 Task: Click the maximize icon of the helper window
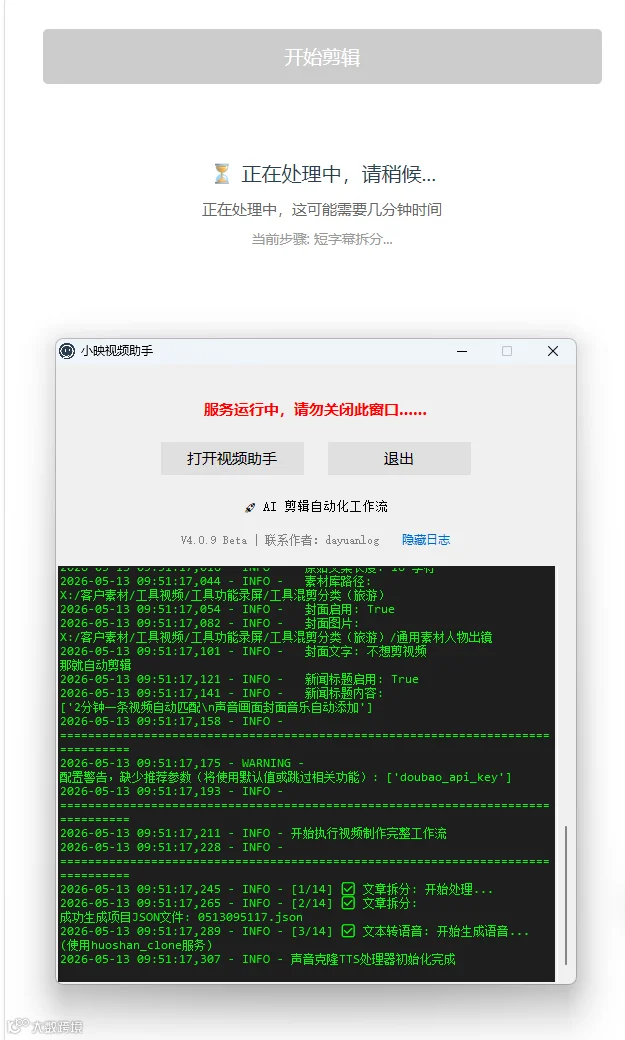(507, 351)
